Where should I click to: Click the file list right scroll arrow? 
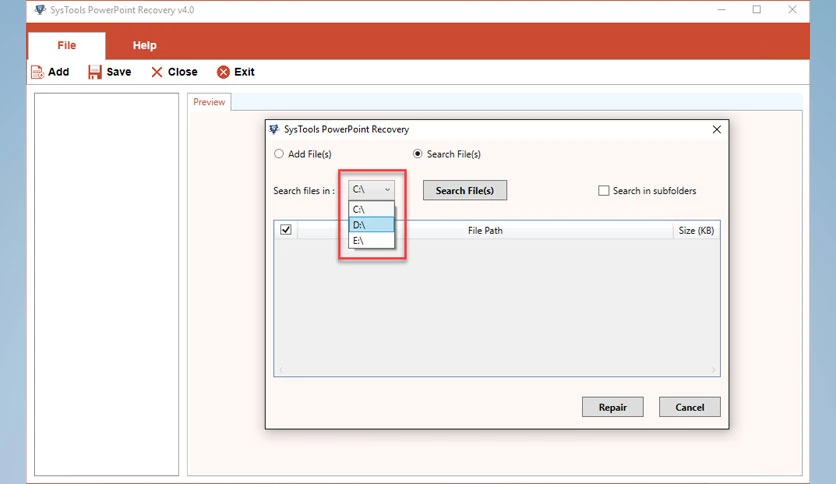tap(713, 370)
